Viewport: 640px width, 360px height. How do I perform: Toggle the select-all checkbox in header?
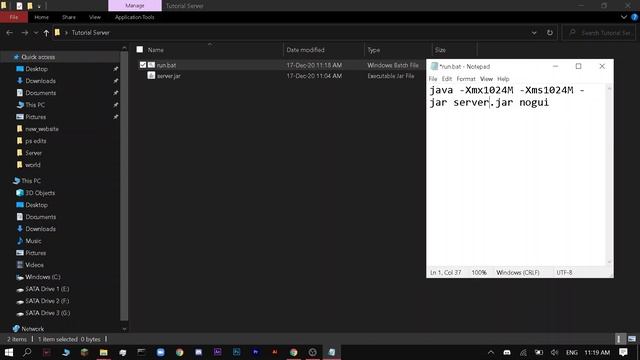[140, 49]
